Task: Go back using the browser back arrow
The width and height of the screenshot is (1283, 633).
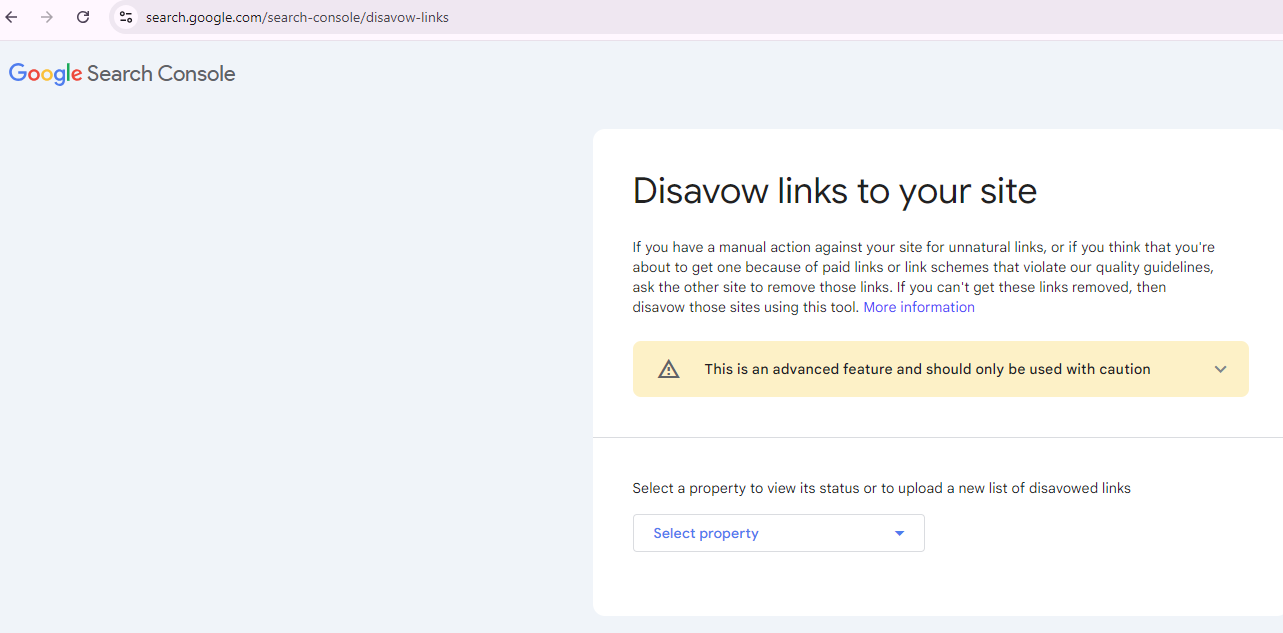Action: 12,17
